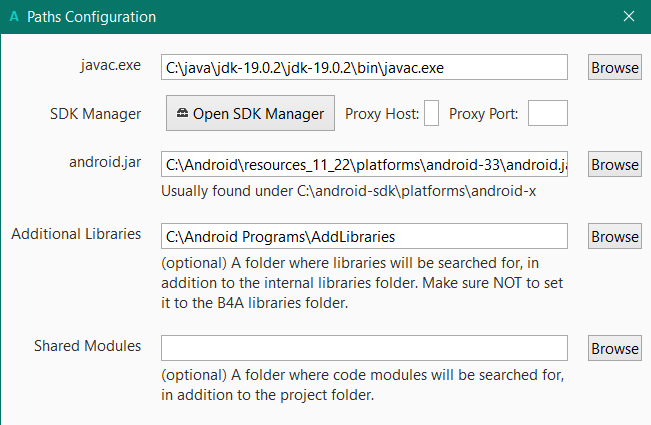Focus the Proxy Port box

click(x=547, y=114)
